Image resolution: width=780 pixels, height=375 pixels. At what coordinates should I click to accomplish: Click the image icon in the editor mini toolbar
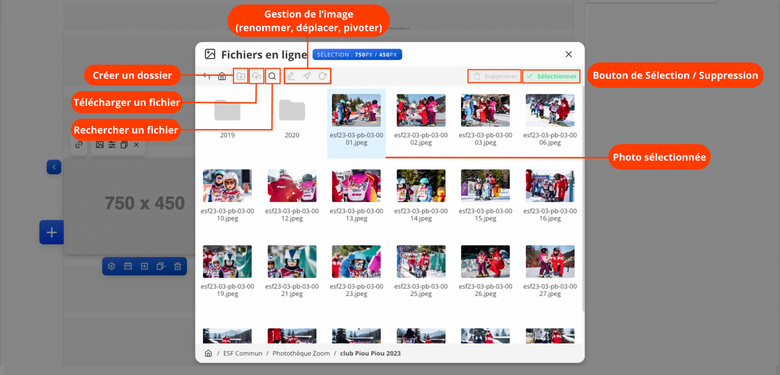(100, 145)
